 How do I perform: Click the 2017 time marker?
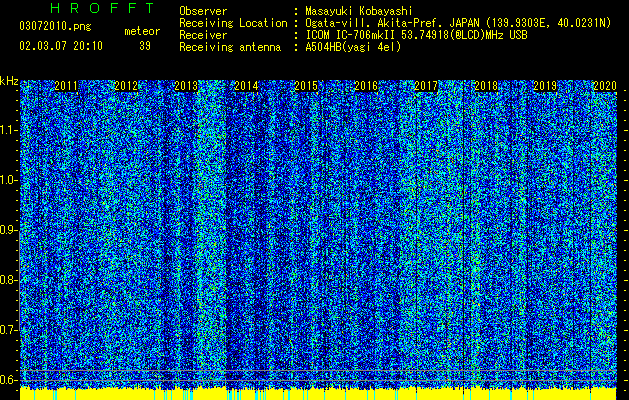click(x=426, y=86)
